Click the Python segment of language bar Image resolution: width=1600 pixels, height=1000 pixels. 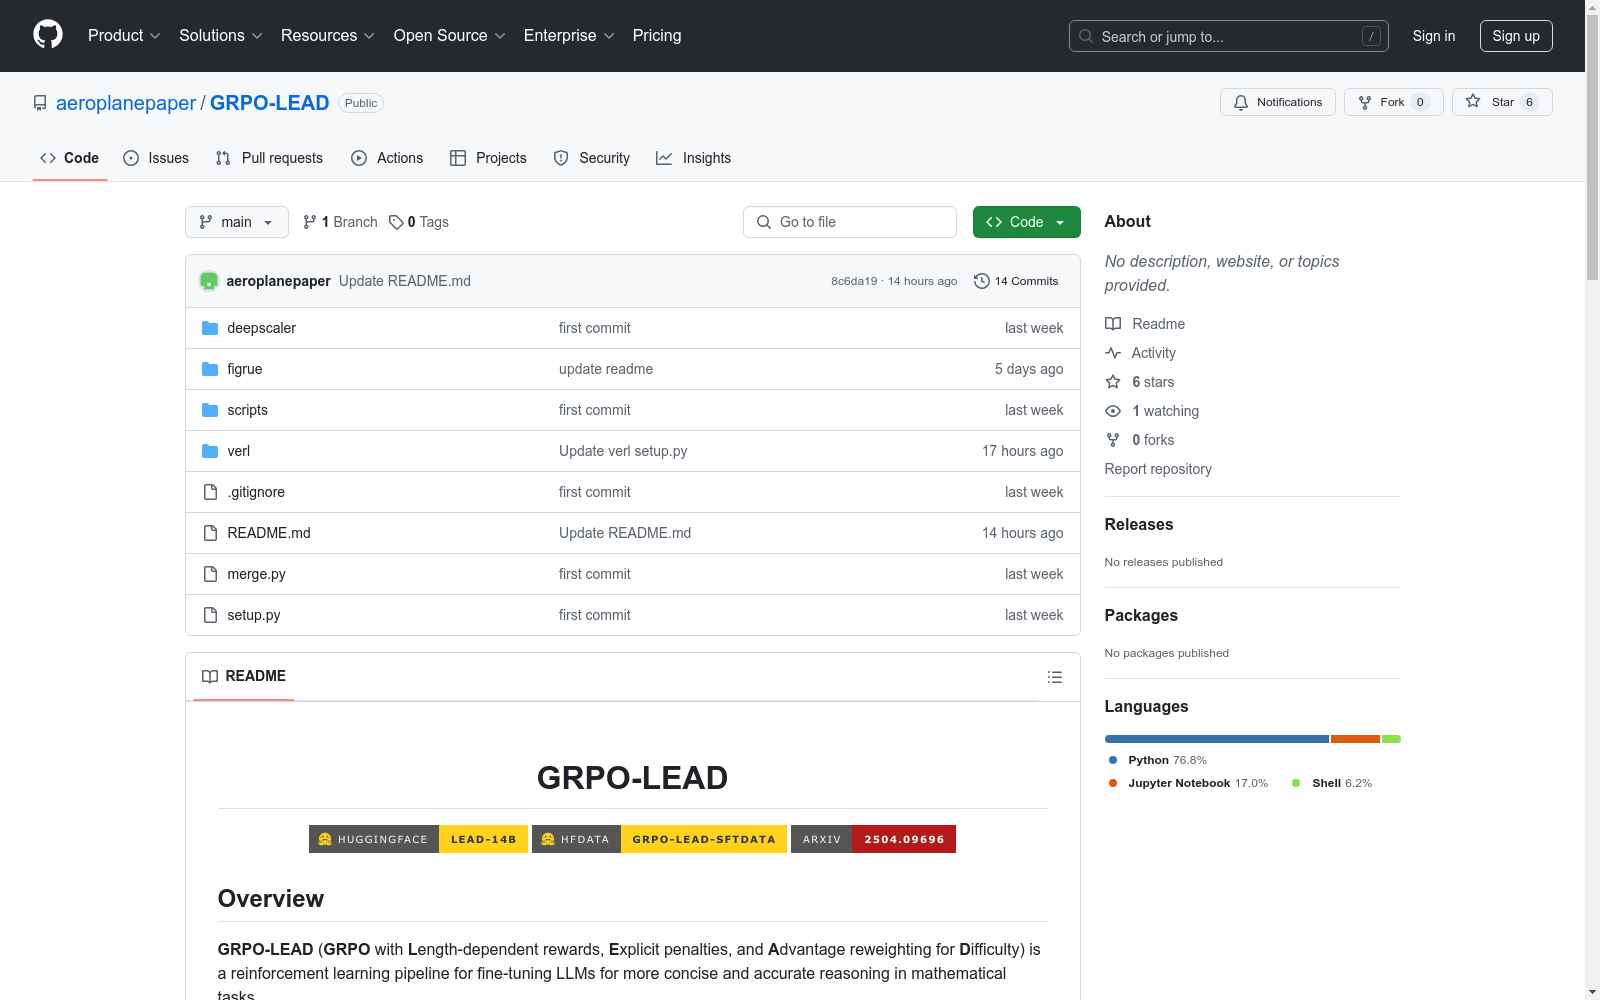1217,739
